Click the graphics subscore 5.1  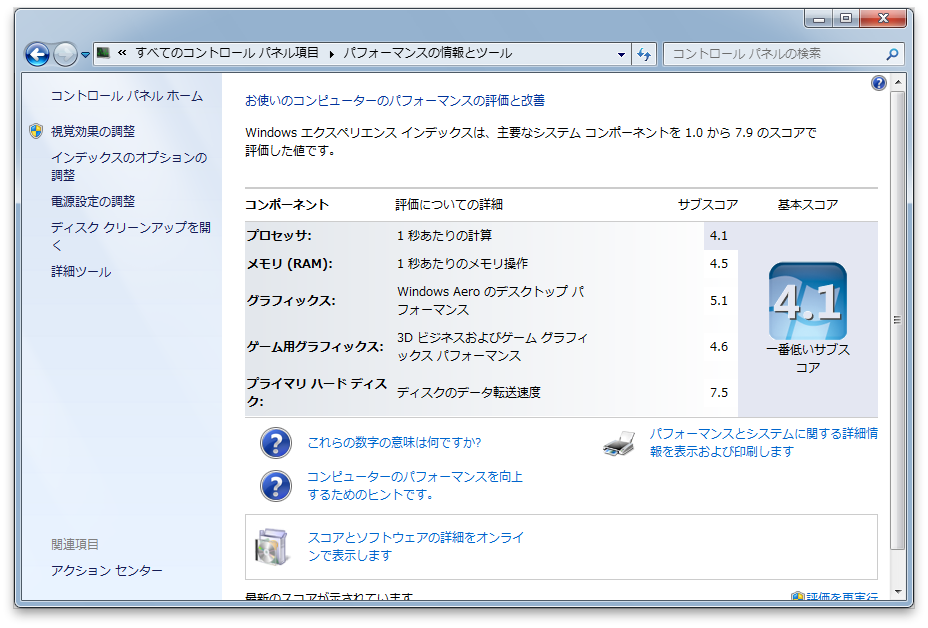pyautogui.click(x=719, y=301)
